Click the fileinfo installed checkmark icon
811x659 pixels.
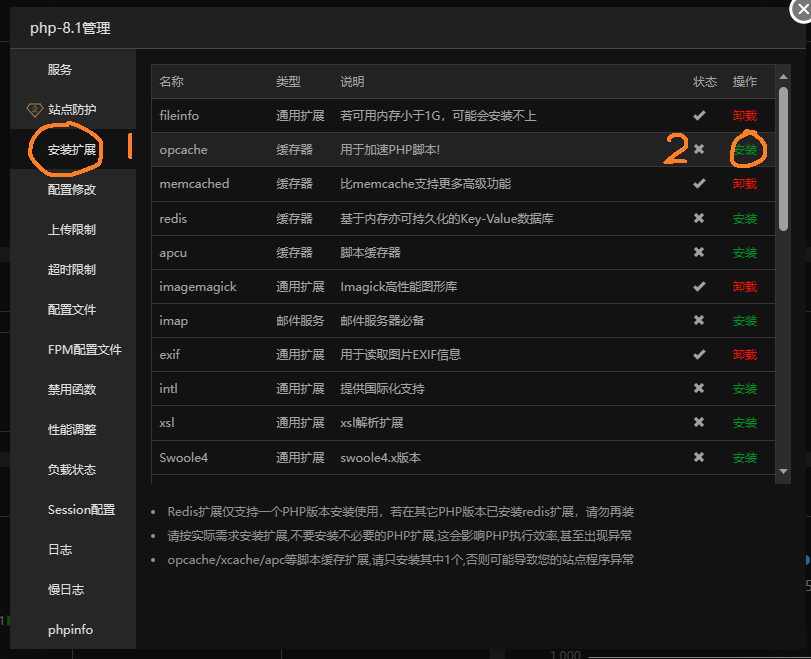click(699, 115)
